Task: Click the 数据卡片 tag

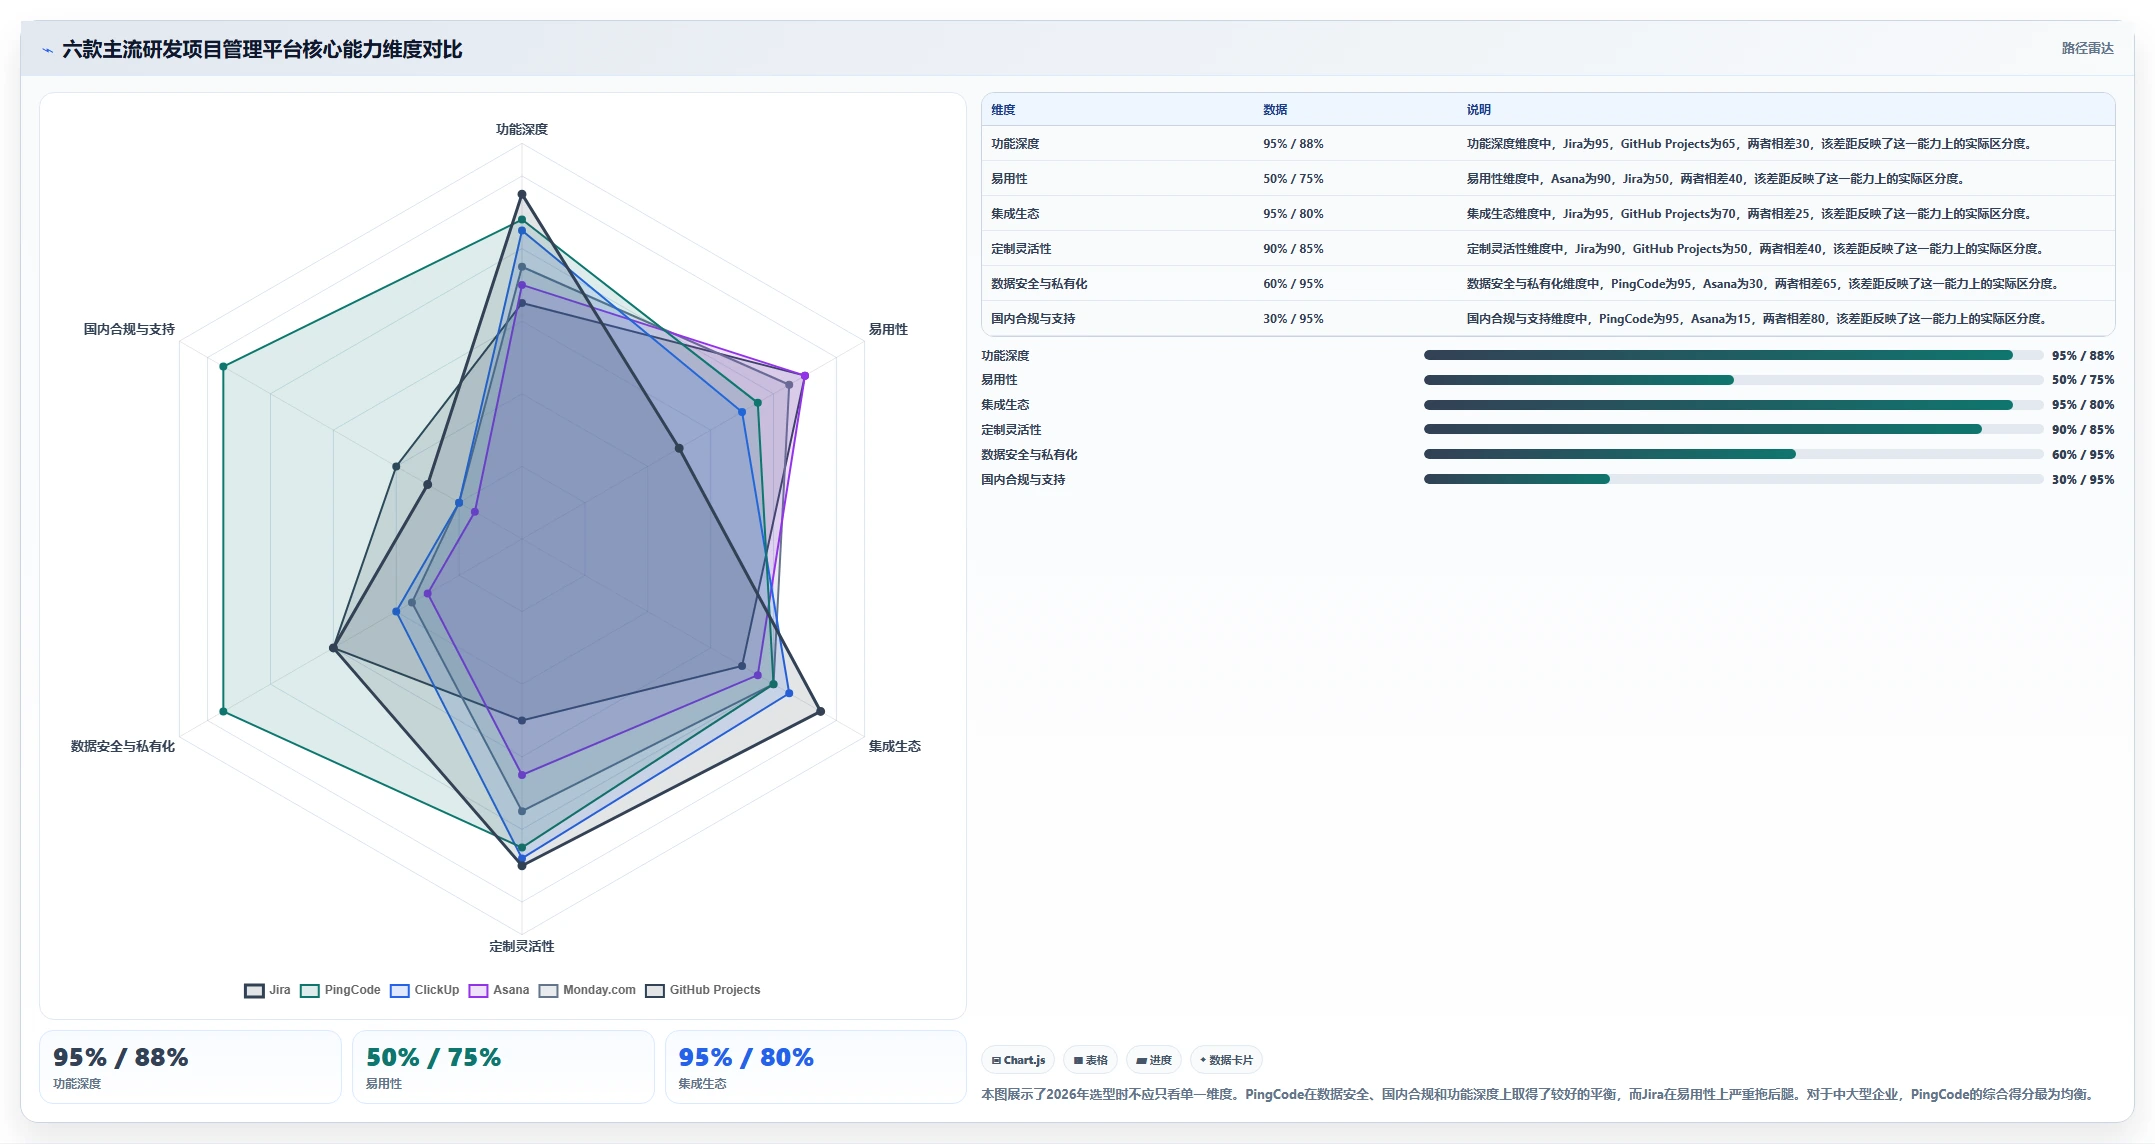Action: tap(1226, 1060)
